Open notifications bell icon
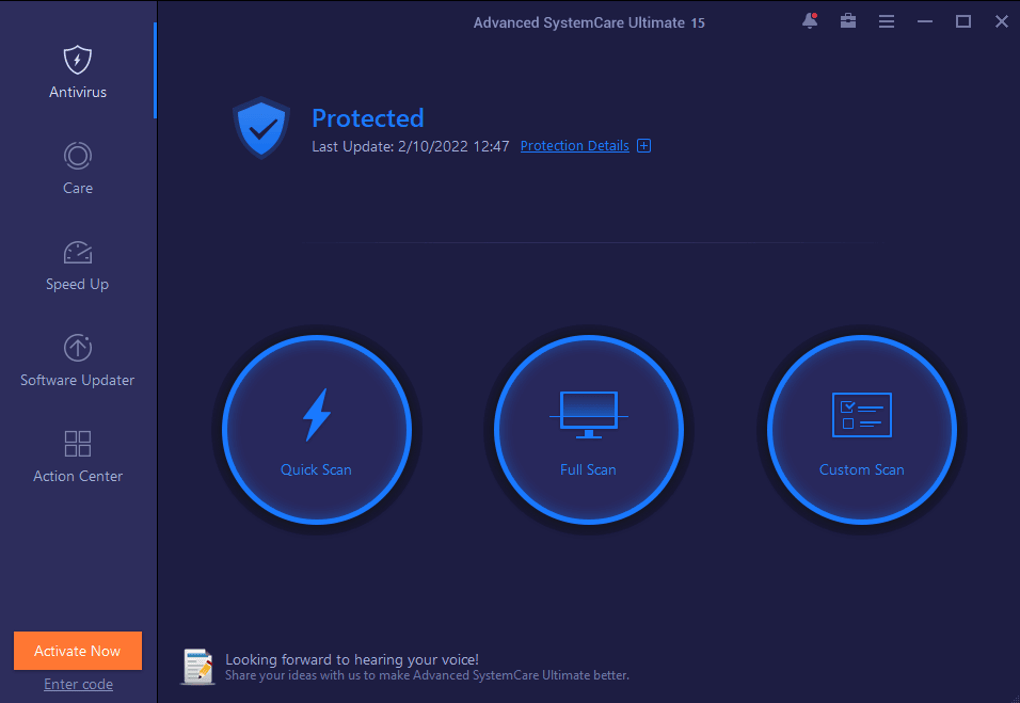Viewport: 1020px width, 703px height. [810, 21]
